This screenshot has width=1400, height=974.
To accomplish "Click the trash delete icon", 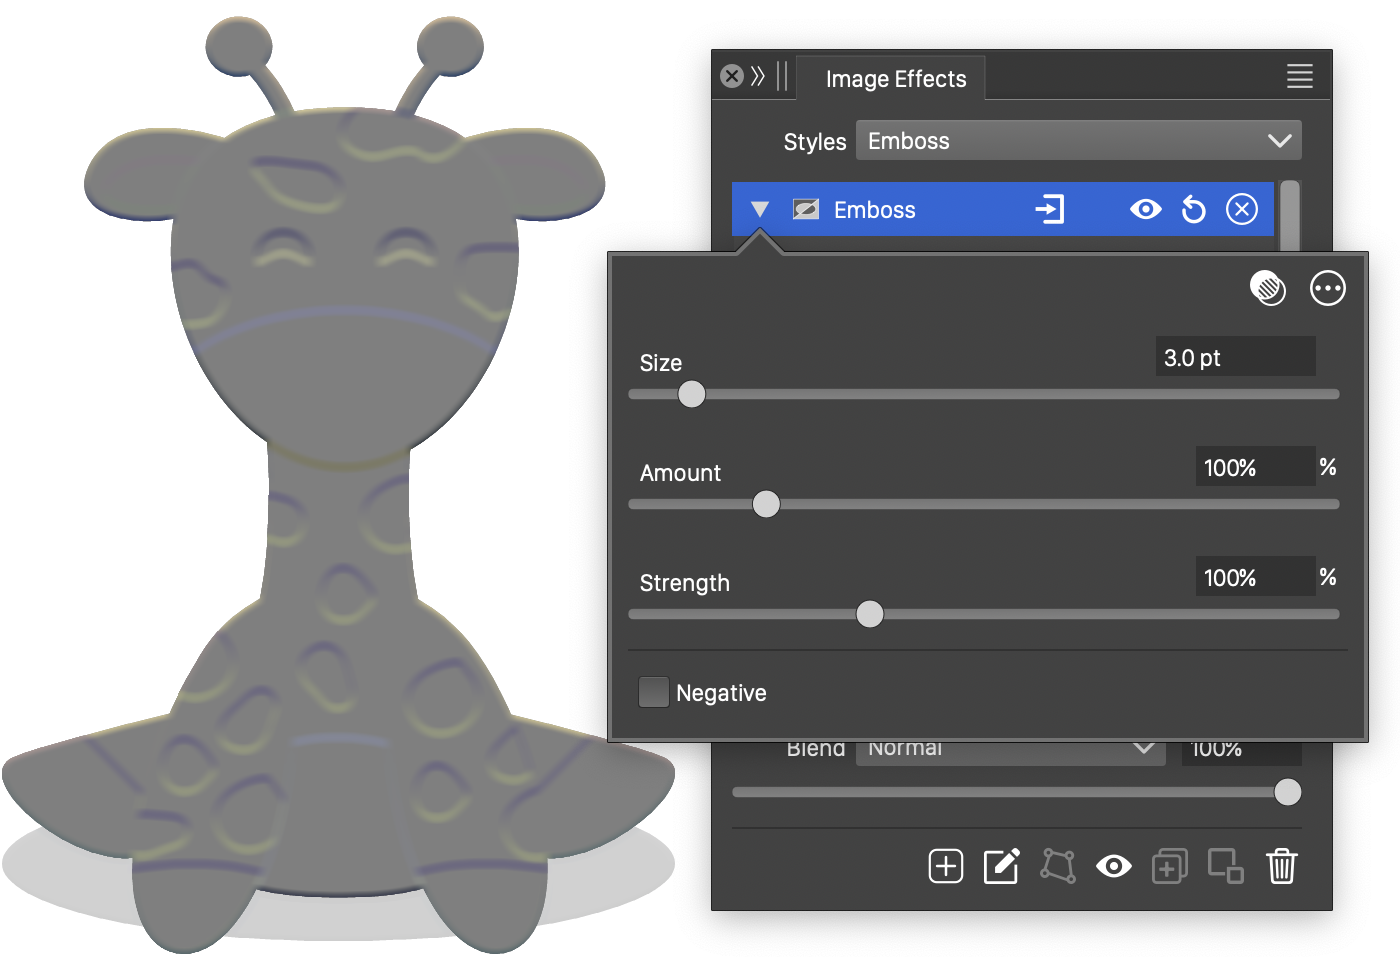I will pos(1281,866).
